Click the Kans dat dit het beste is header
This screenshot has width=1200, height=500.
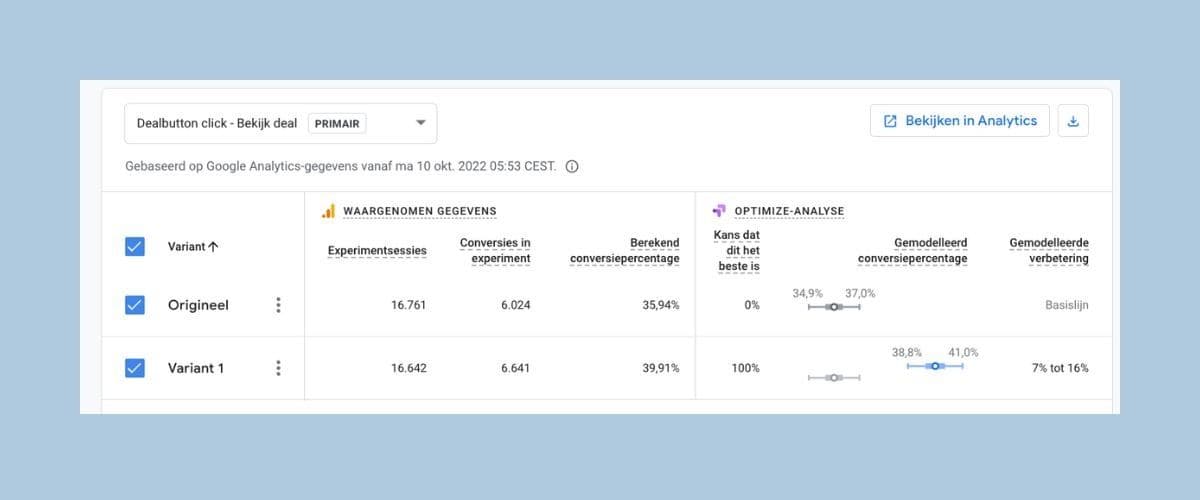pyautogui.click(x=738, y=250)
